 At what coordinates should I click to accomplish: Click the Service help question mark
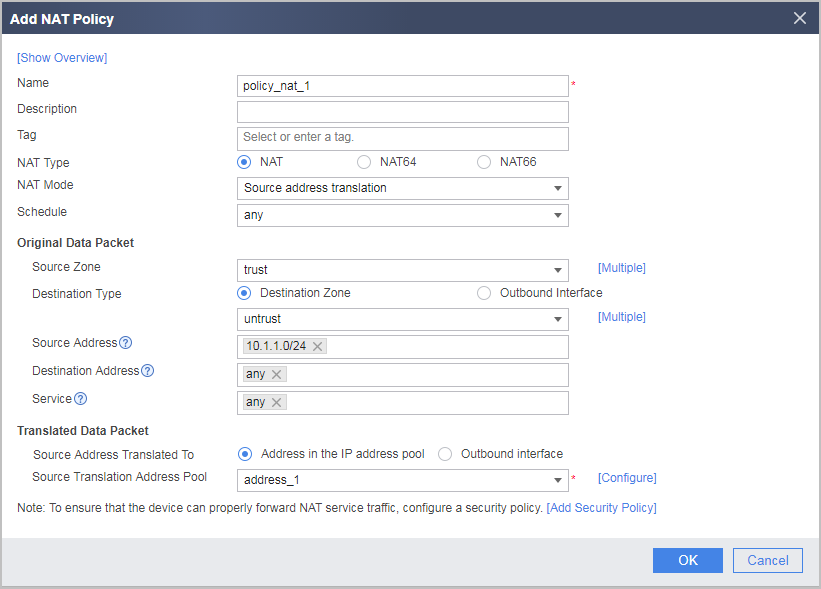pyautogui.click(x=81, y=399)
